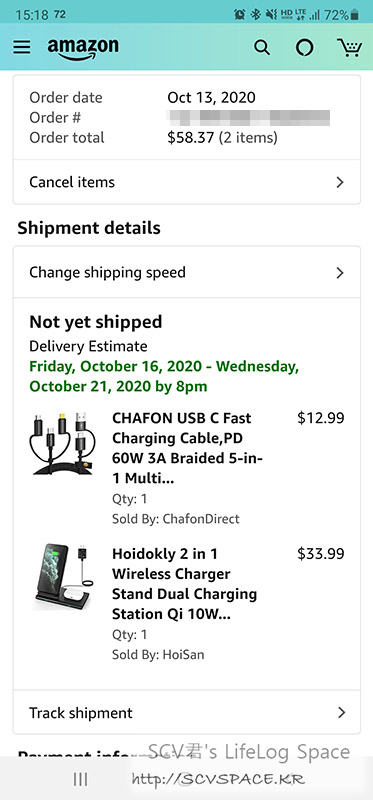Screen dimensions: 373x800
Task: Open the Cancel items row
Action: tap(187, 182)
